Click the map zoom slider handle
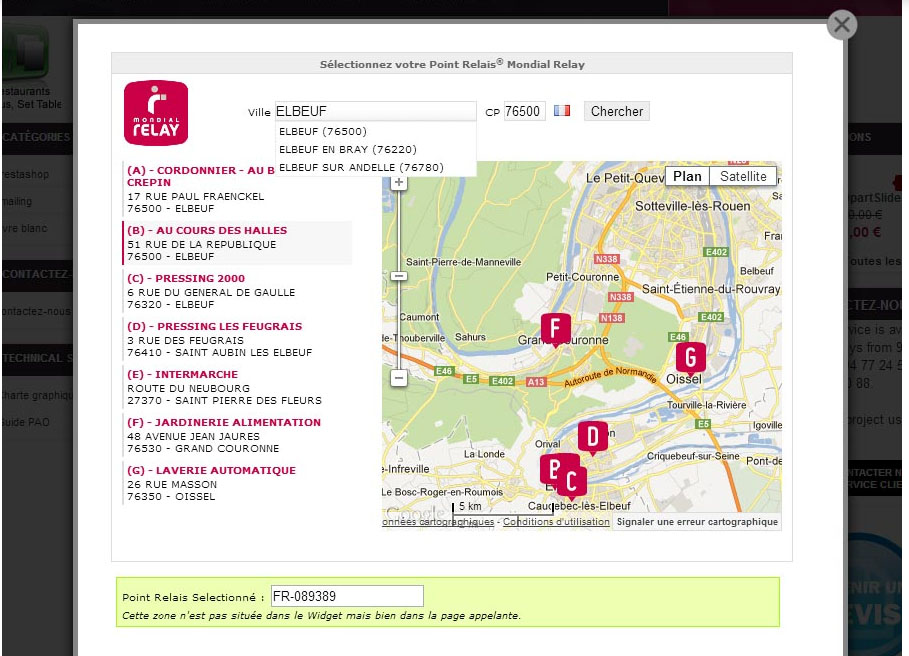909x656 pixels. 399,276
